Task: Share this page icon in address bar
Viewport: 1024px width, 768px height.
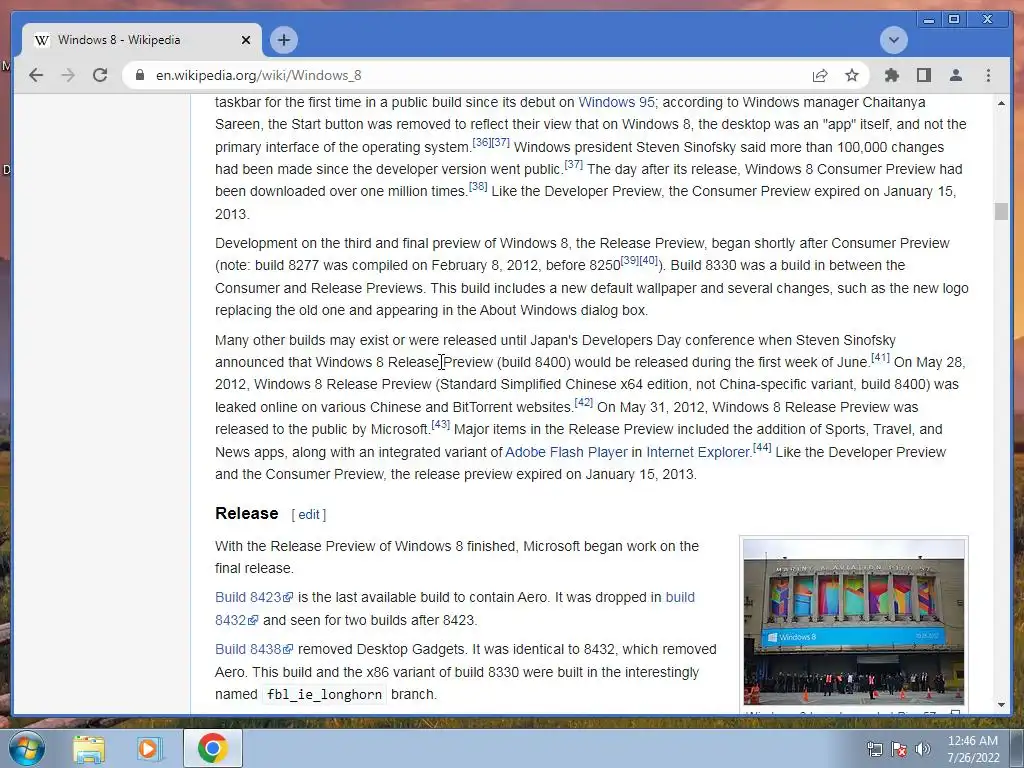Action: 820,75
